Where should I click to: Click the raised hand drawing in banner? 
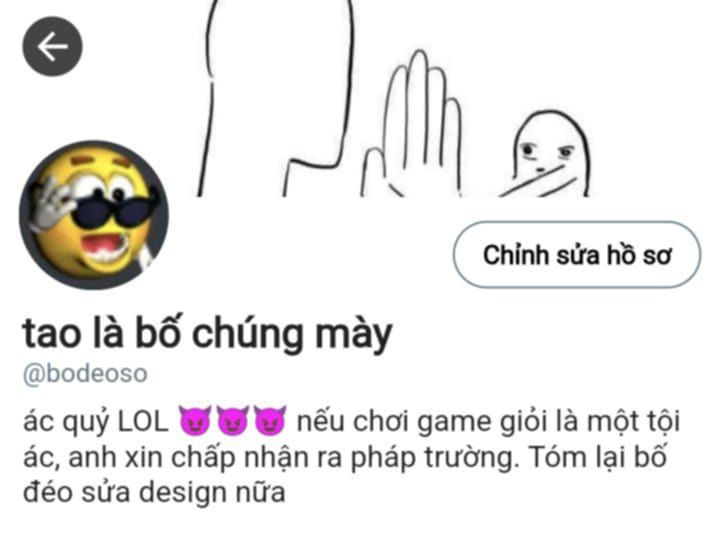click(412, 124)
